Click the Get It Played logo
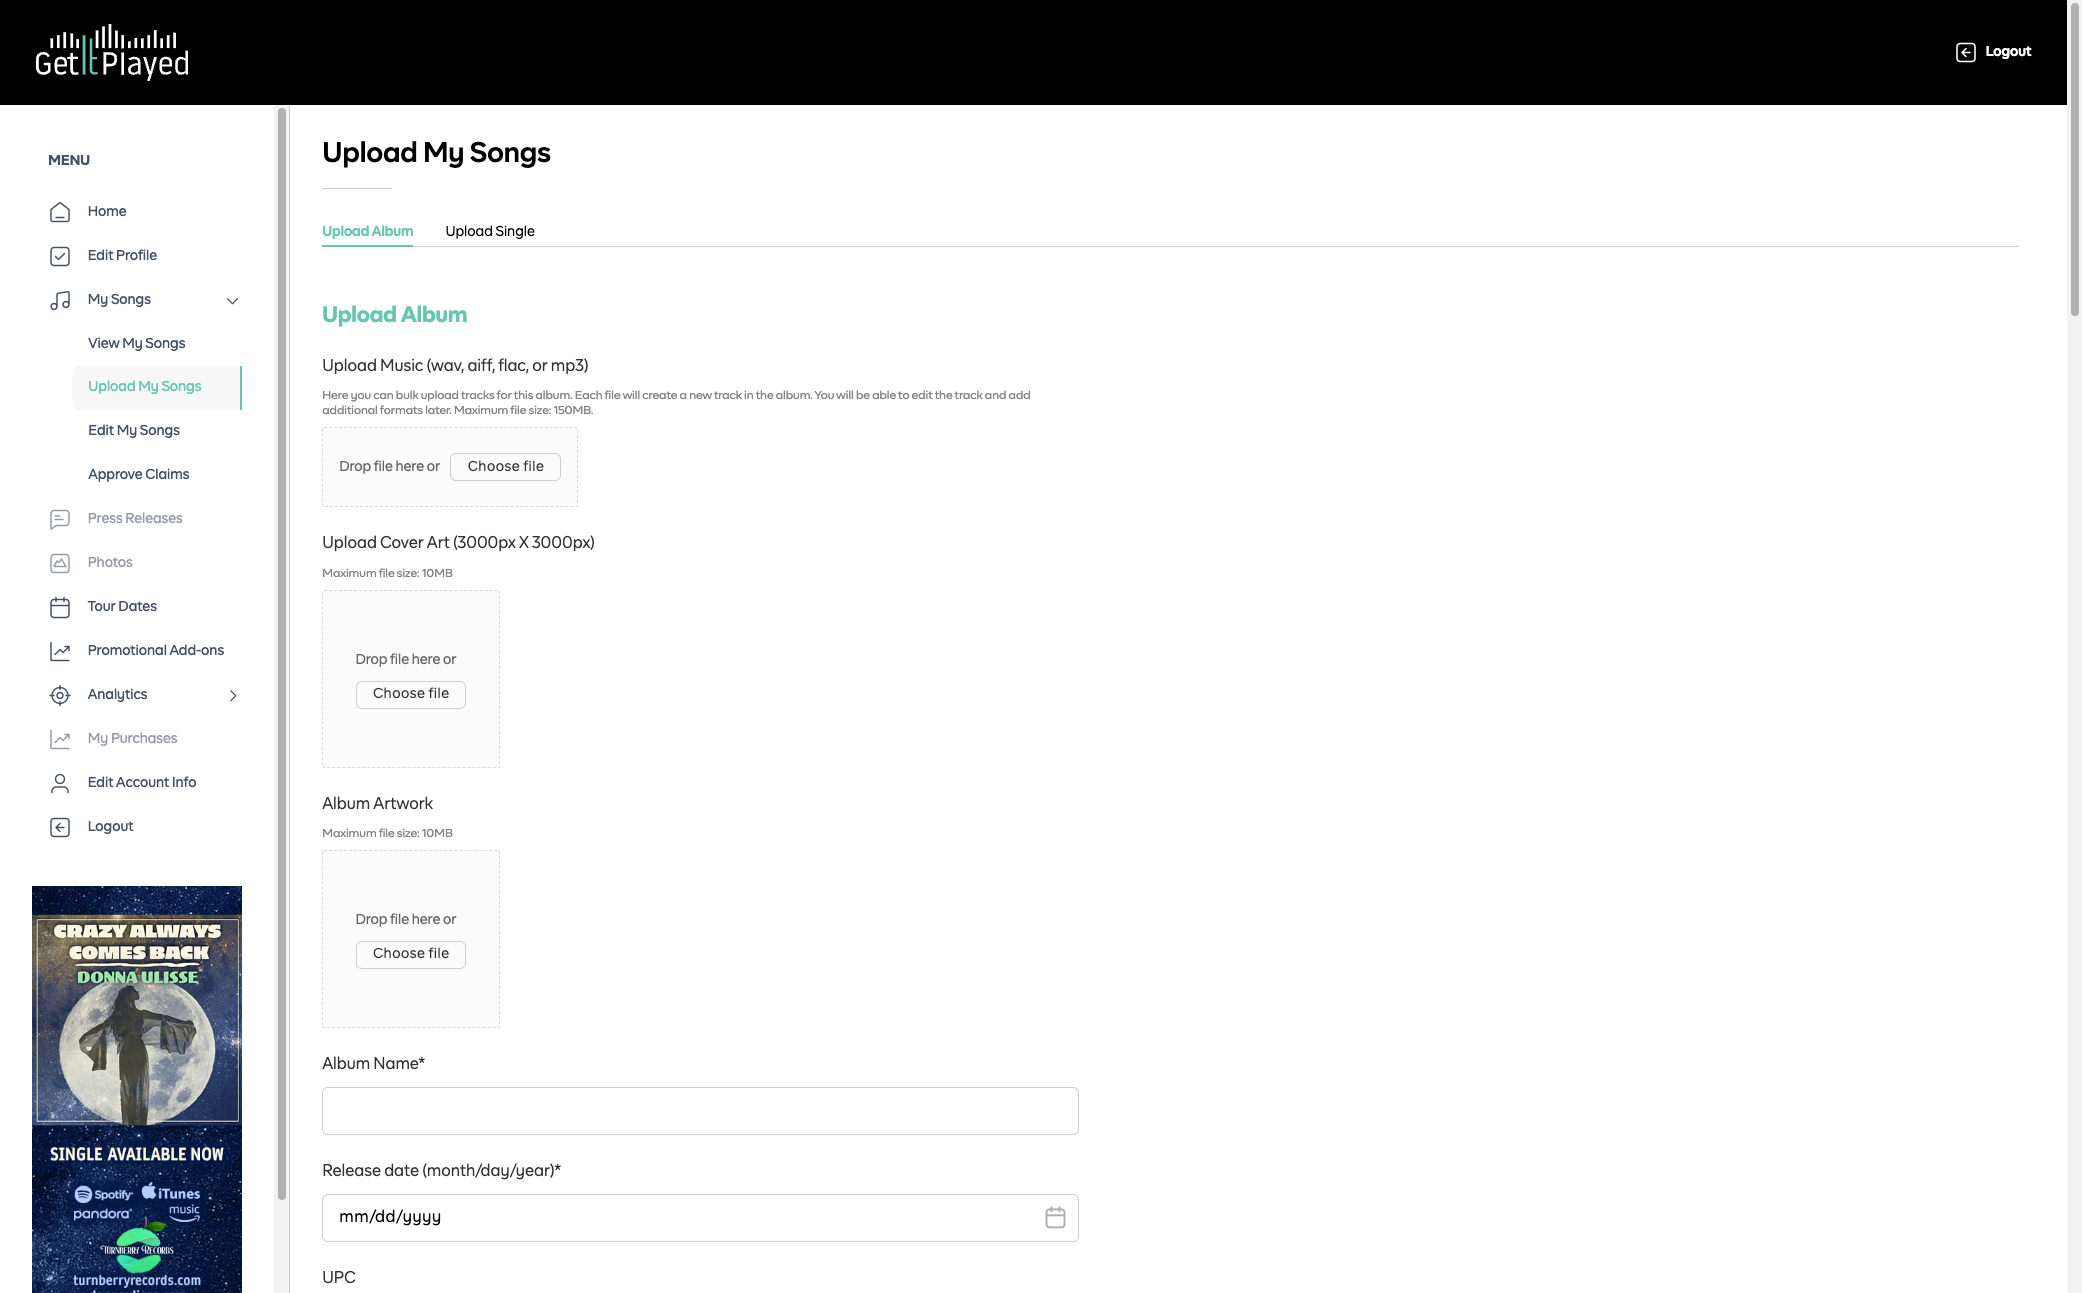The image size is (2082, 1293). pyautogui.click(x=112, y=52)
